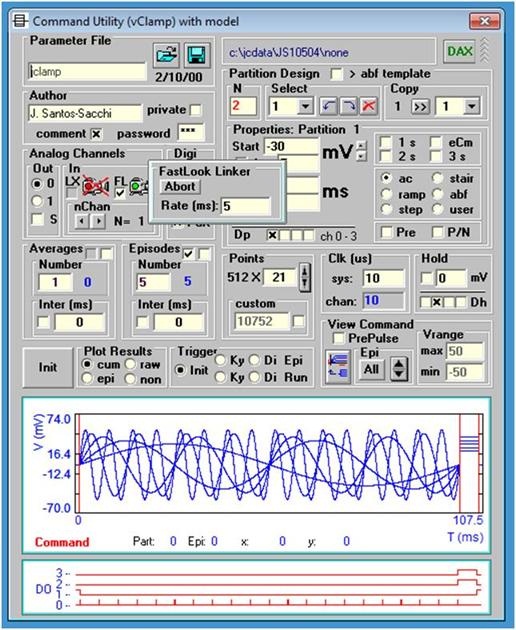516x630 pixels.
Task: Click the FastLook Rate (ms) field
Action: coord(245,207)
